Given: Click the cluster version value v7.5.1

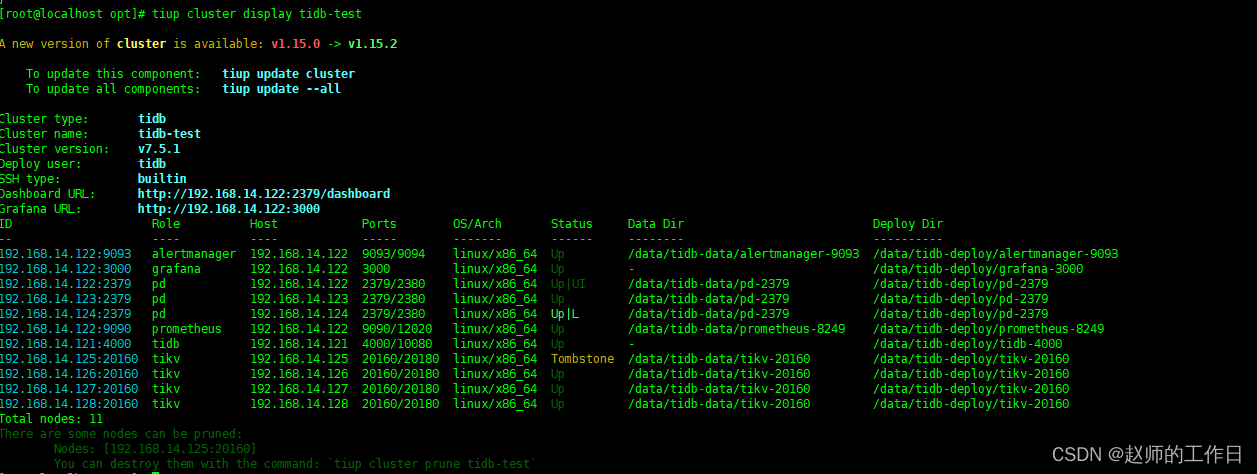Looking at the screenshot, I should click(159, 149).
